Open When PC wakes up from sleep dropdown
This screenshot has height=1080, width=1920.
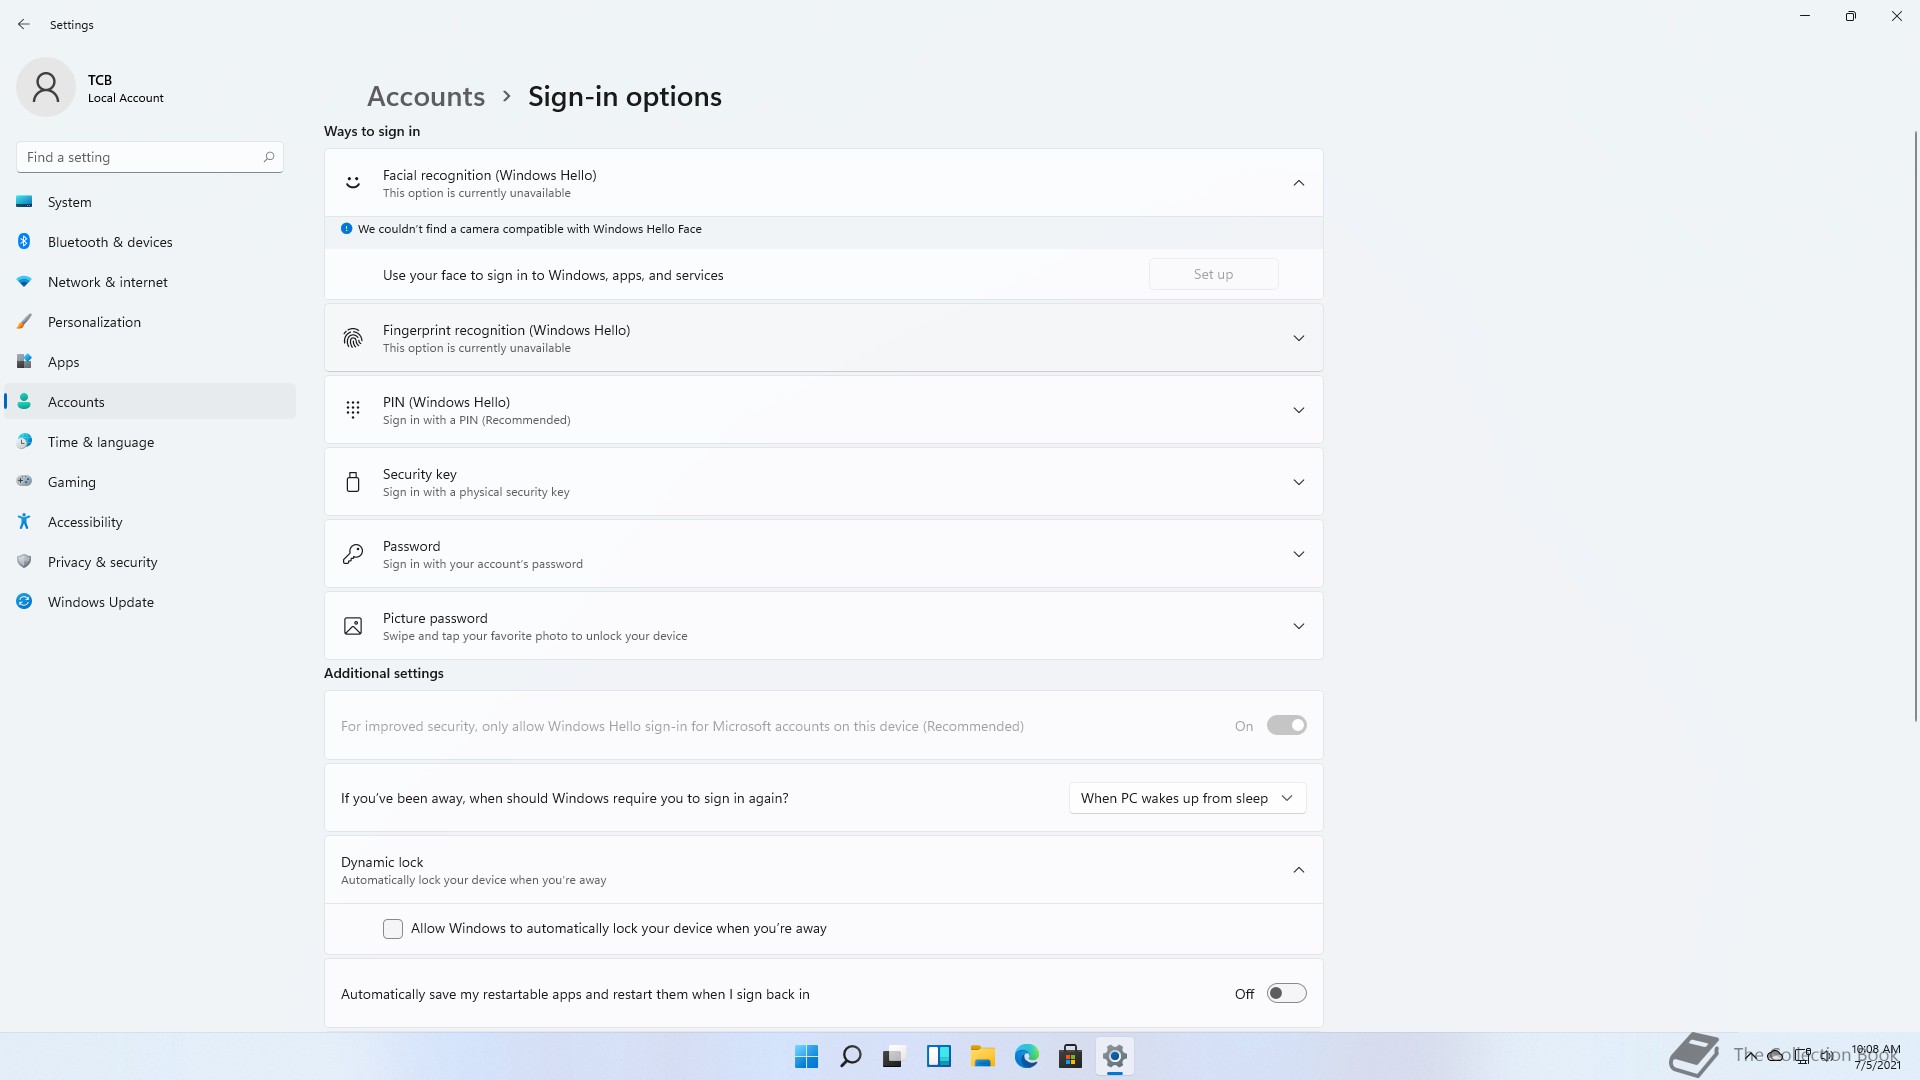coord(1187,798)
